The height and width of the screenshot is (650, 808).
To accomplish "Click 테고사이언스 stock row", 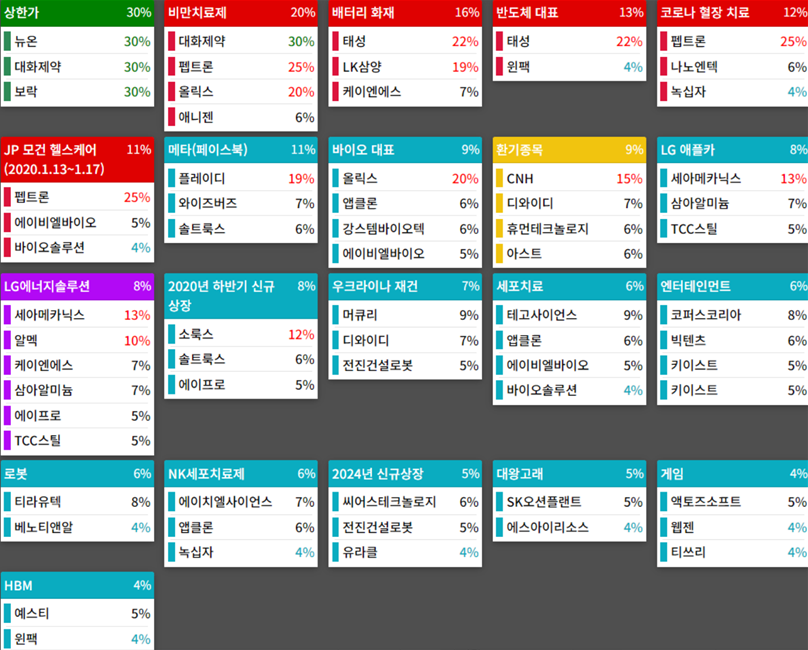I will pos(569,315).
